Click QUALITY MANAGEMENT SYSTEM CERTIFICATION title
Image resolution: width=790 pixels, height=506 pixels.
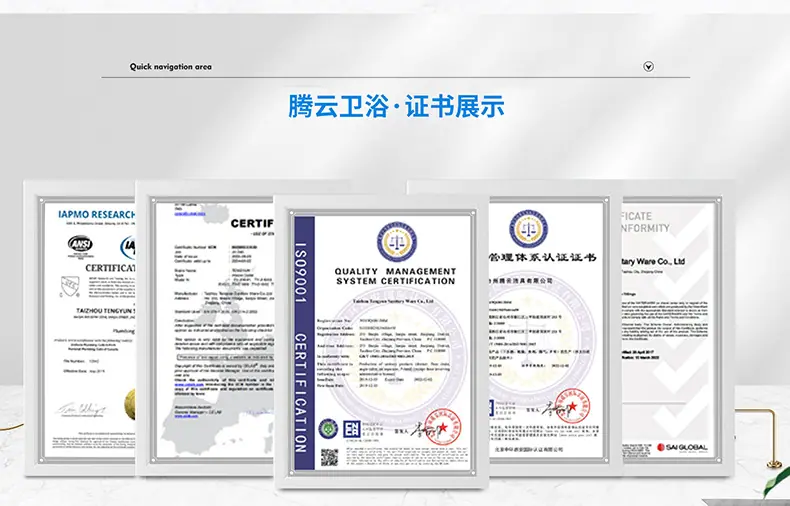pos(396,276)
